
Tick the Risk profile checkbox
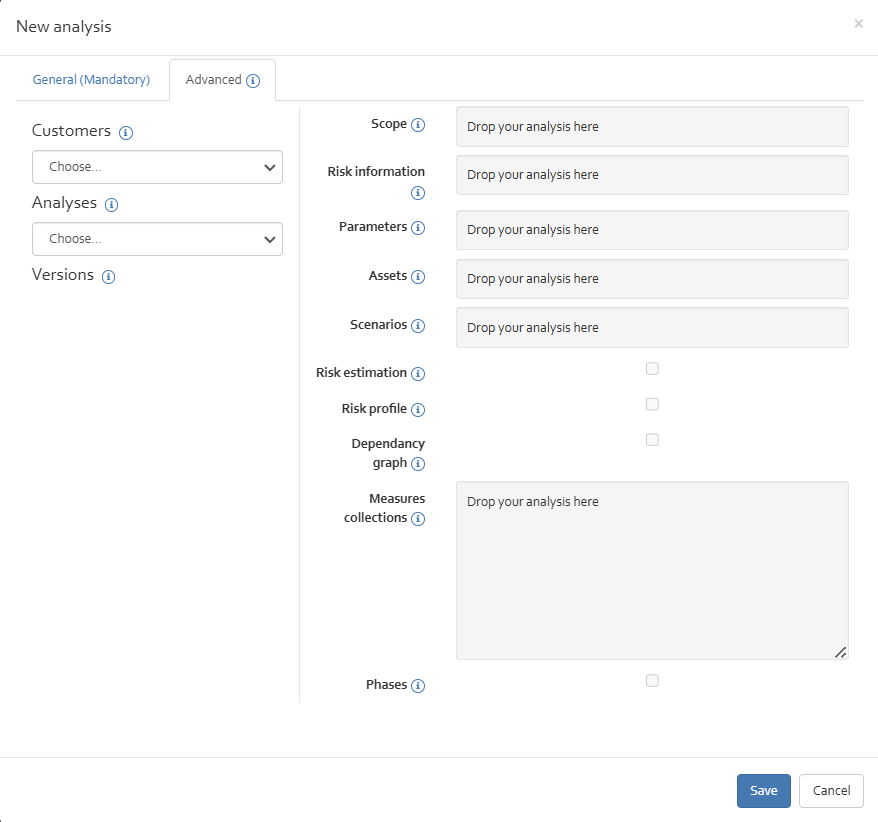click(652, 404)
